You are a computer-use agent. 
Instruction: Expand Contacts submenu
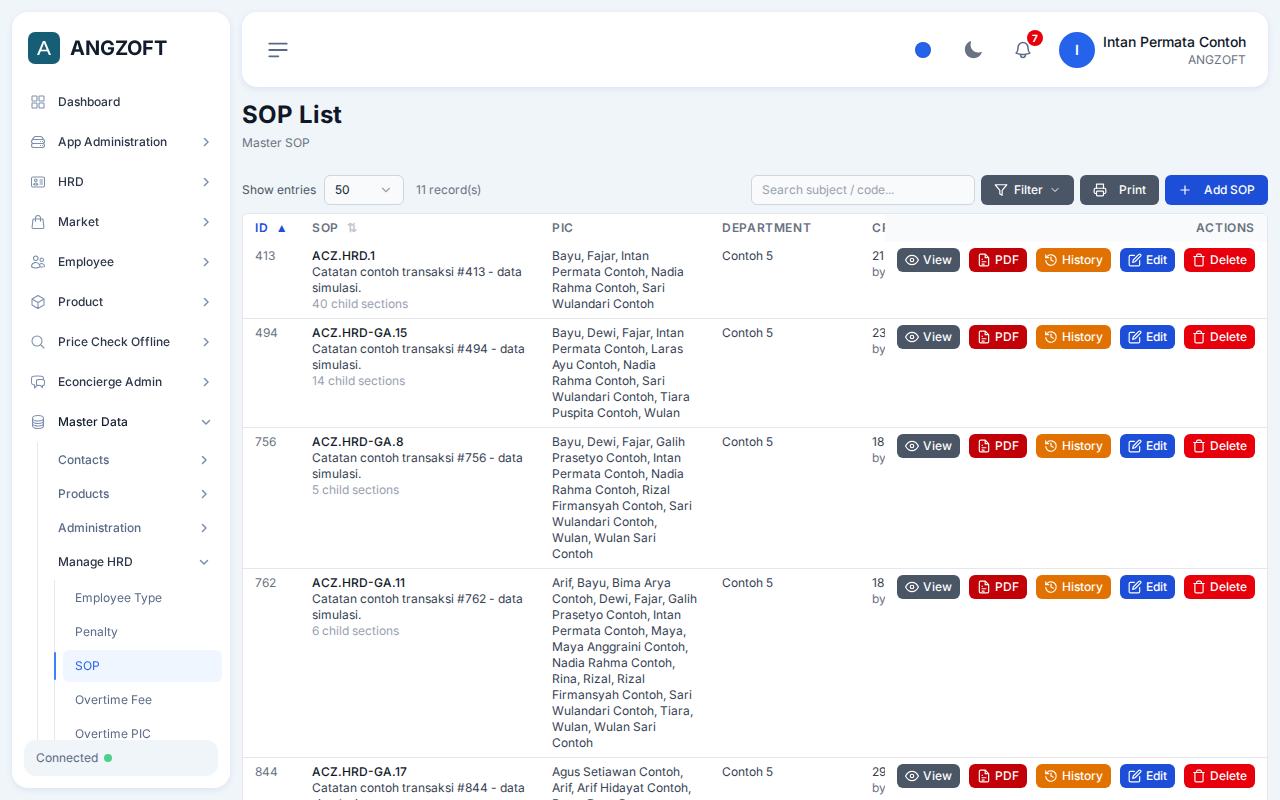click(134, 460)
